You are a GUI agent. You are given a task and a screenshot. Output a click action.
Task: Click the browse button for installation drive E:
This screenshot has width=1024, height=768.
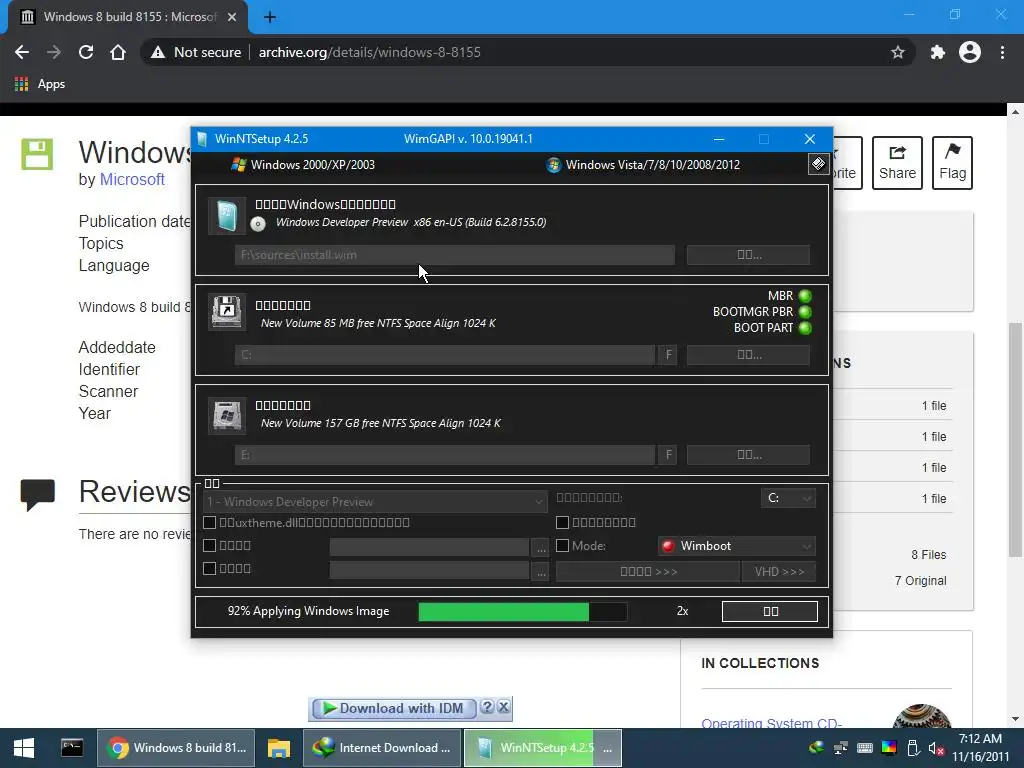(748, 455)
